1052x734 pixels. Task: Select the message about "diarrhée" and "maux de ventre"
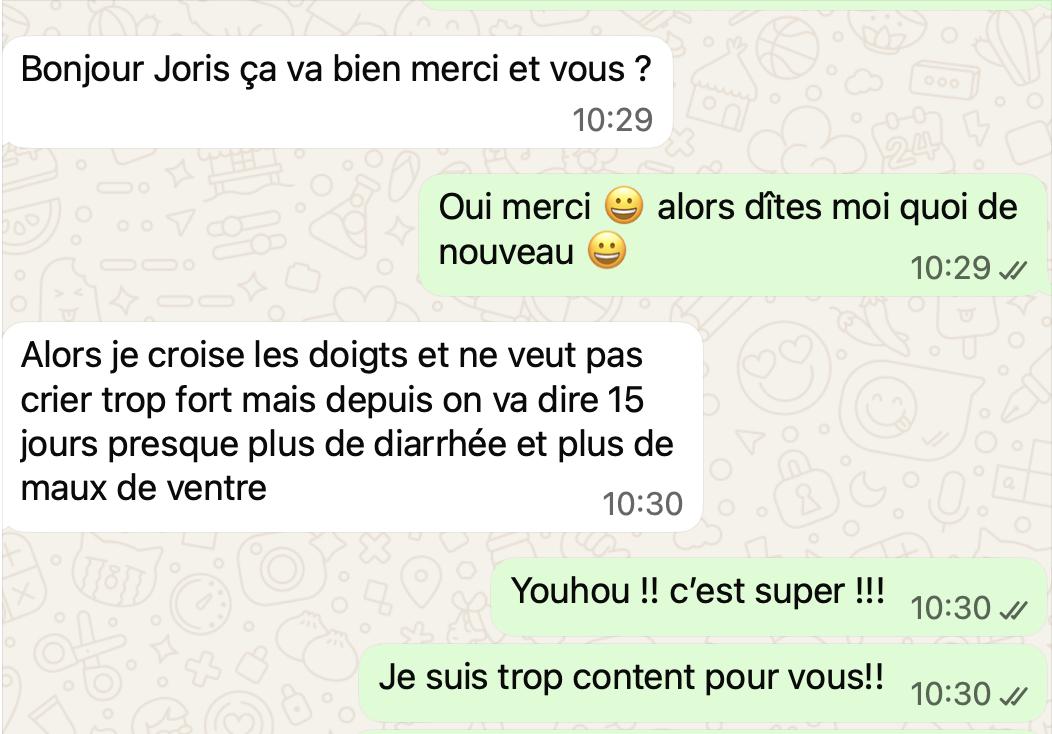352,427
